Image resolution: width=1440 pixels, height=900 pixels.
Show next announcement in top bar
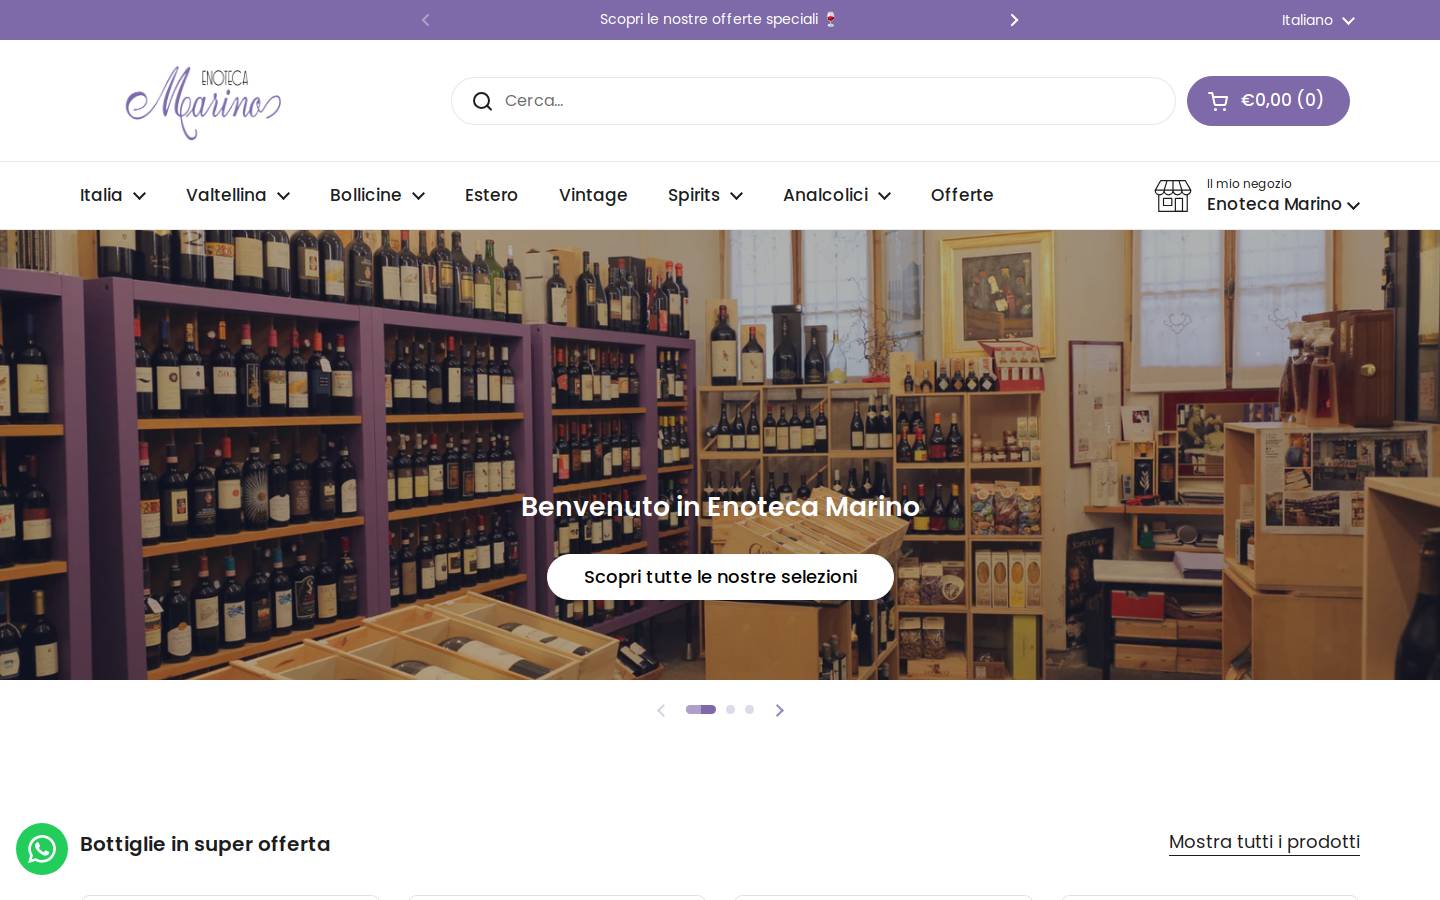[1014, 20]
